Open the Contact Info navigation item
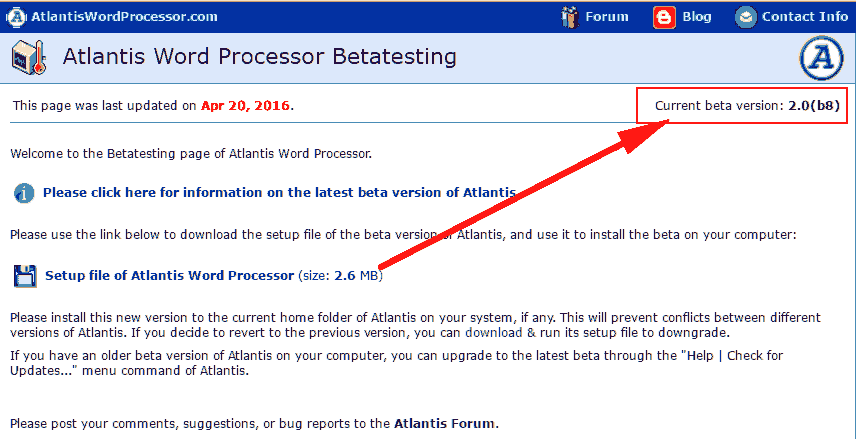 pyautogui.click(x=804, y=16)
